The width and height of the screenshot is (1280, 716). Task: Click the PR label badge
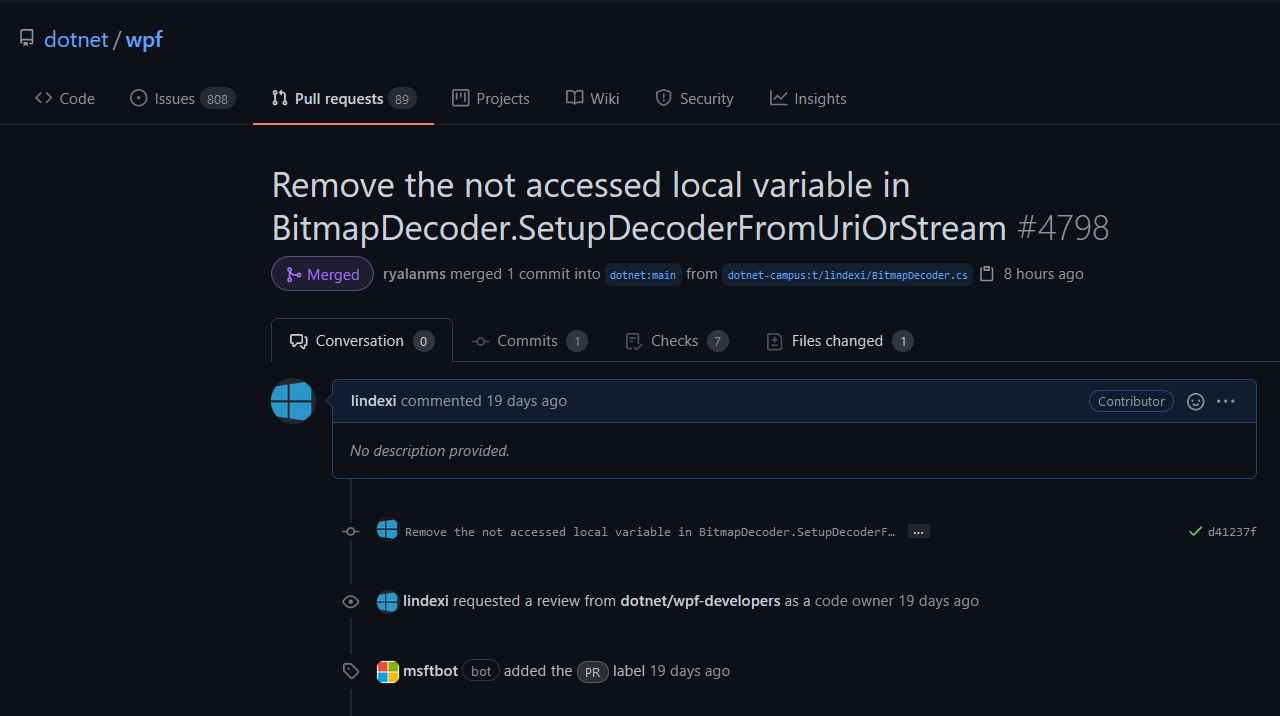pos(592,672)
